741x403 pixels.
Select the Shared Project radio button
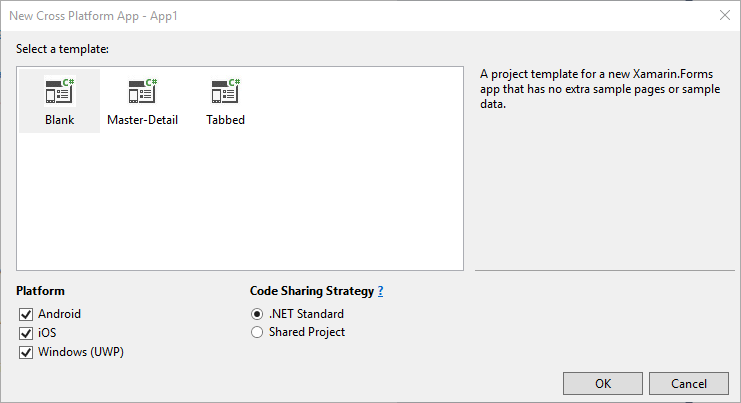pyautogui.click(x=257, y=332)
